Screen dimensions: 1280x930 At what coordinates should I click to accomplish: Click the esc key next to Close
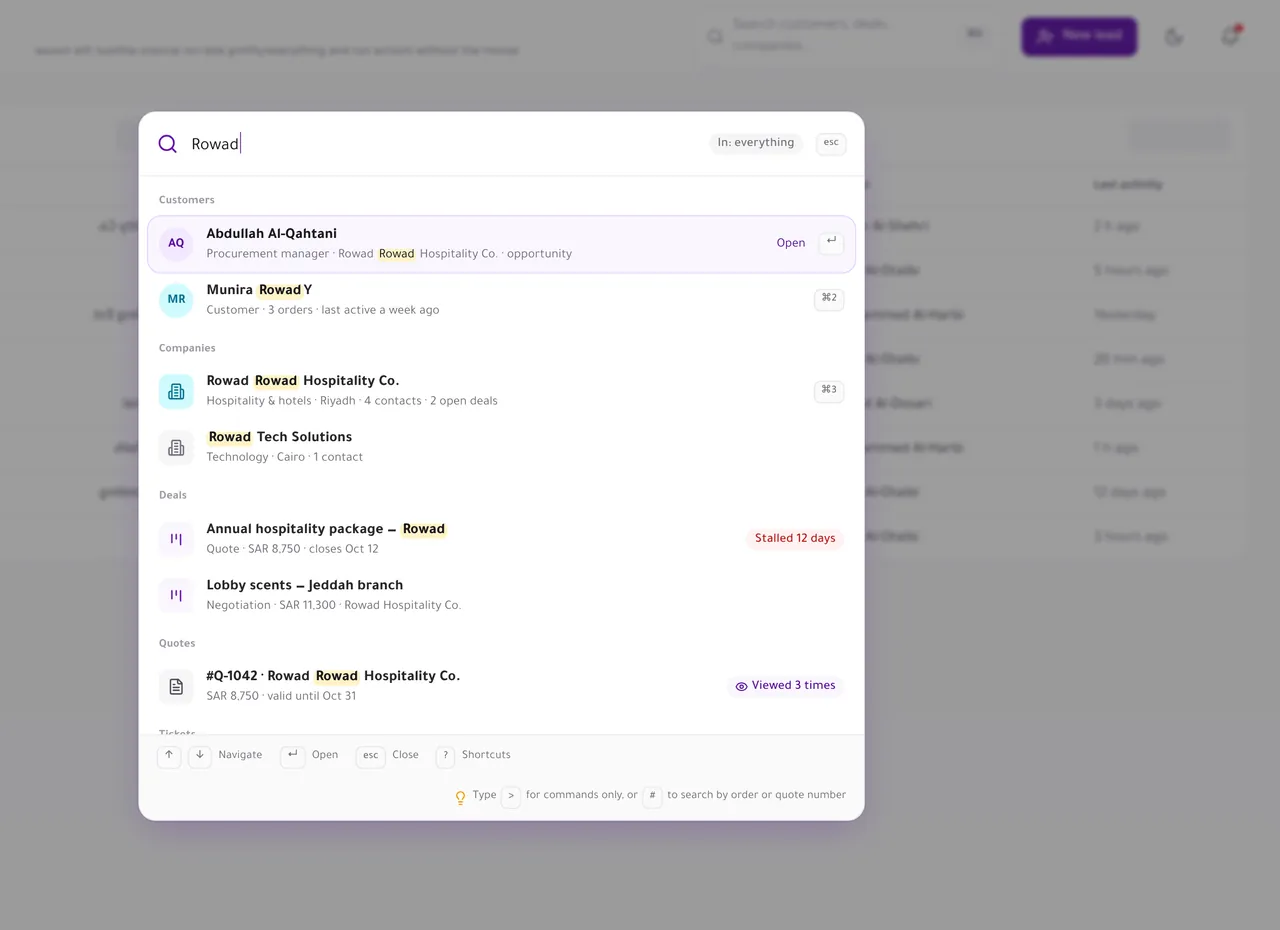[370, 756]
